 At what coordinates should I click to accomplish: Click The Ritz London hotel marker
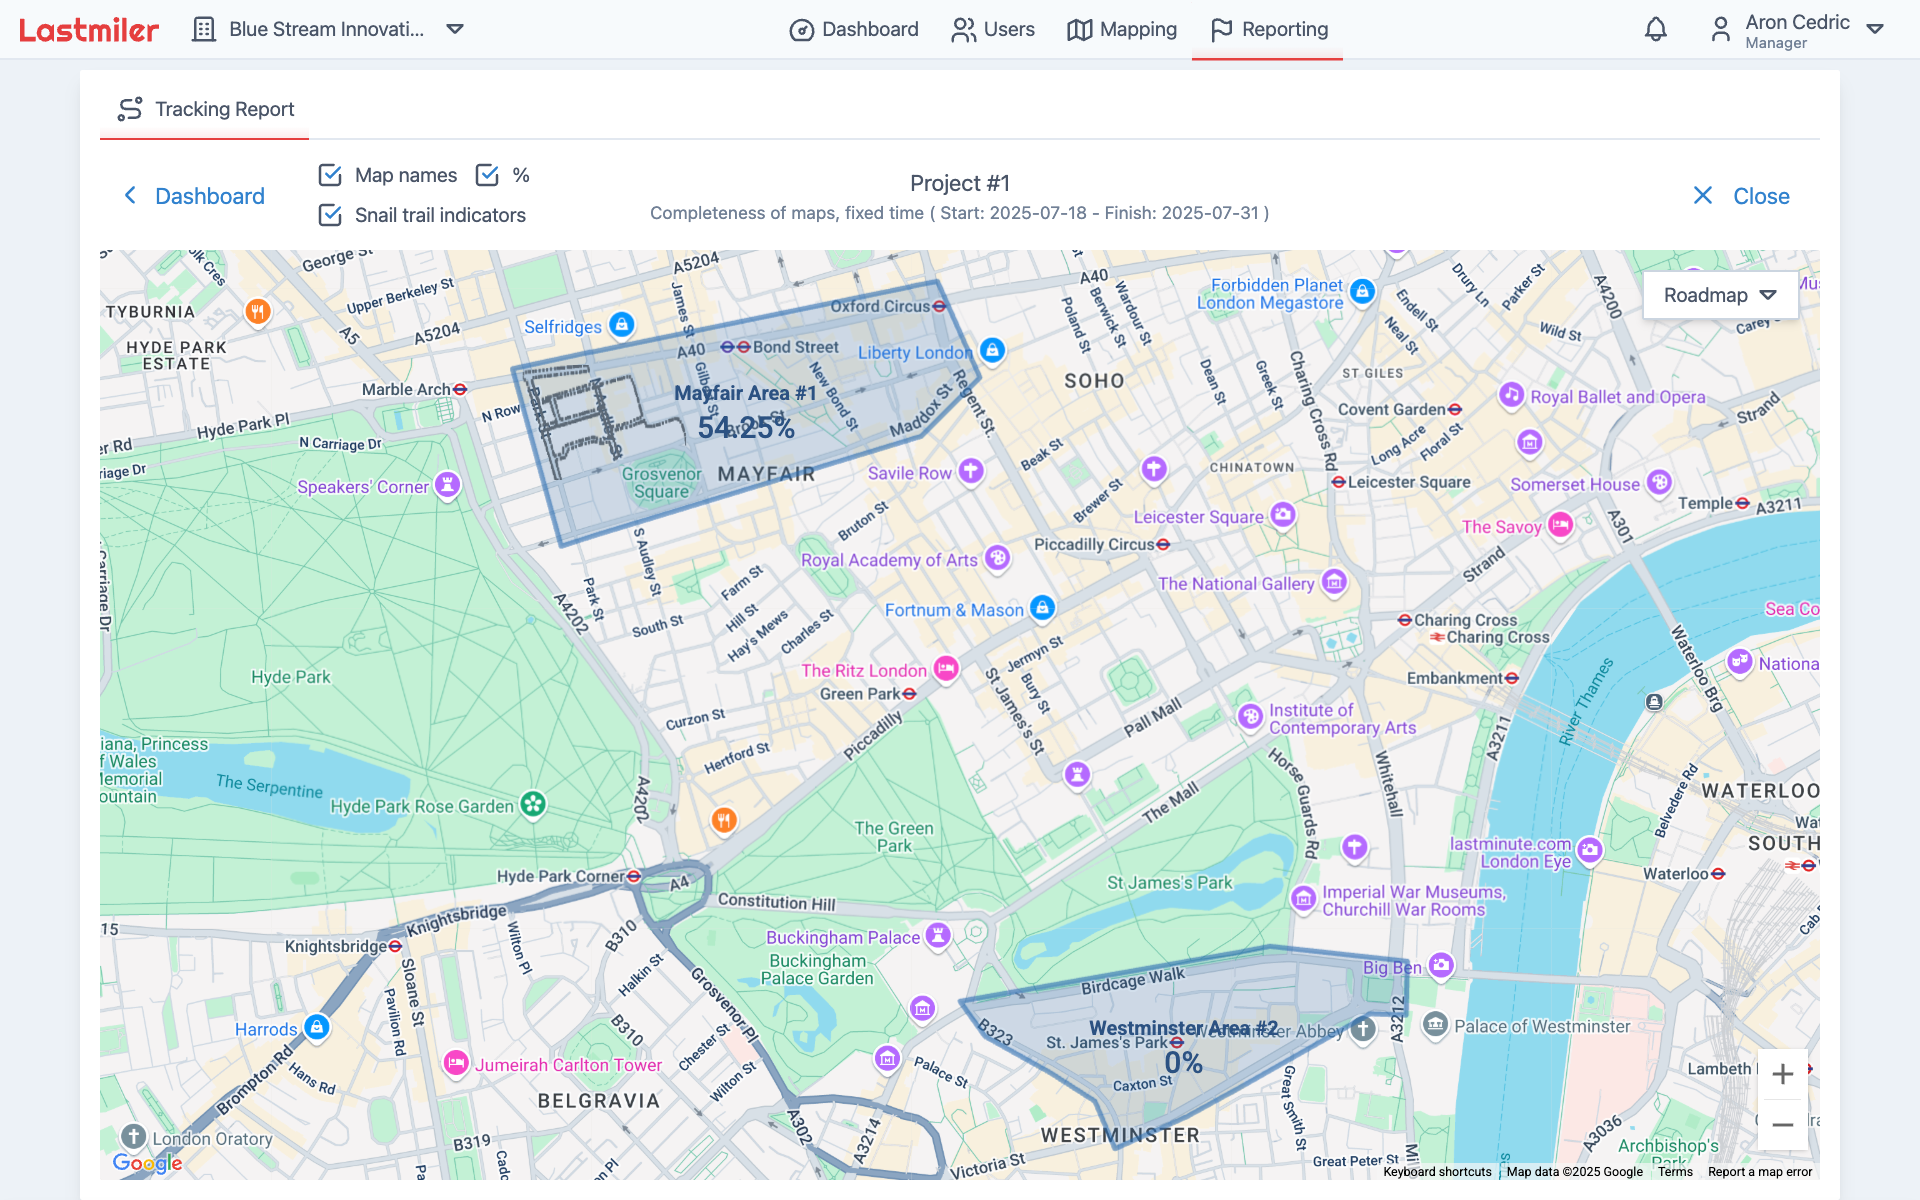pos(946,668)
